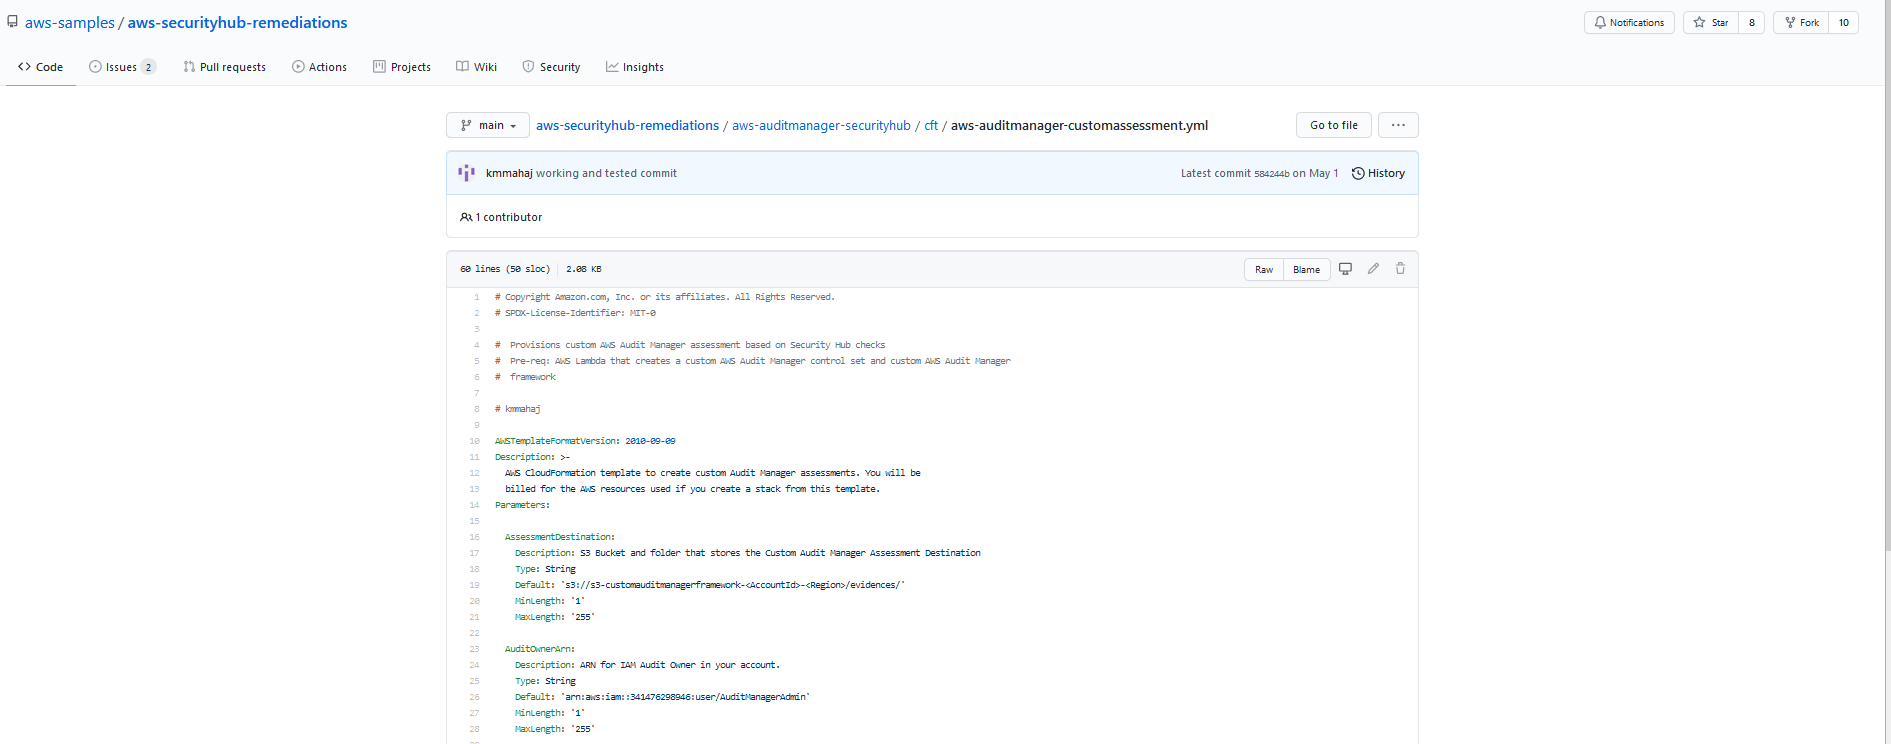1891x744 pixels.
Task: Click the Issues count badge 2
Action: point(148,67)
